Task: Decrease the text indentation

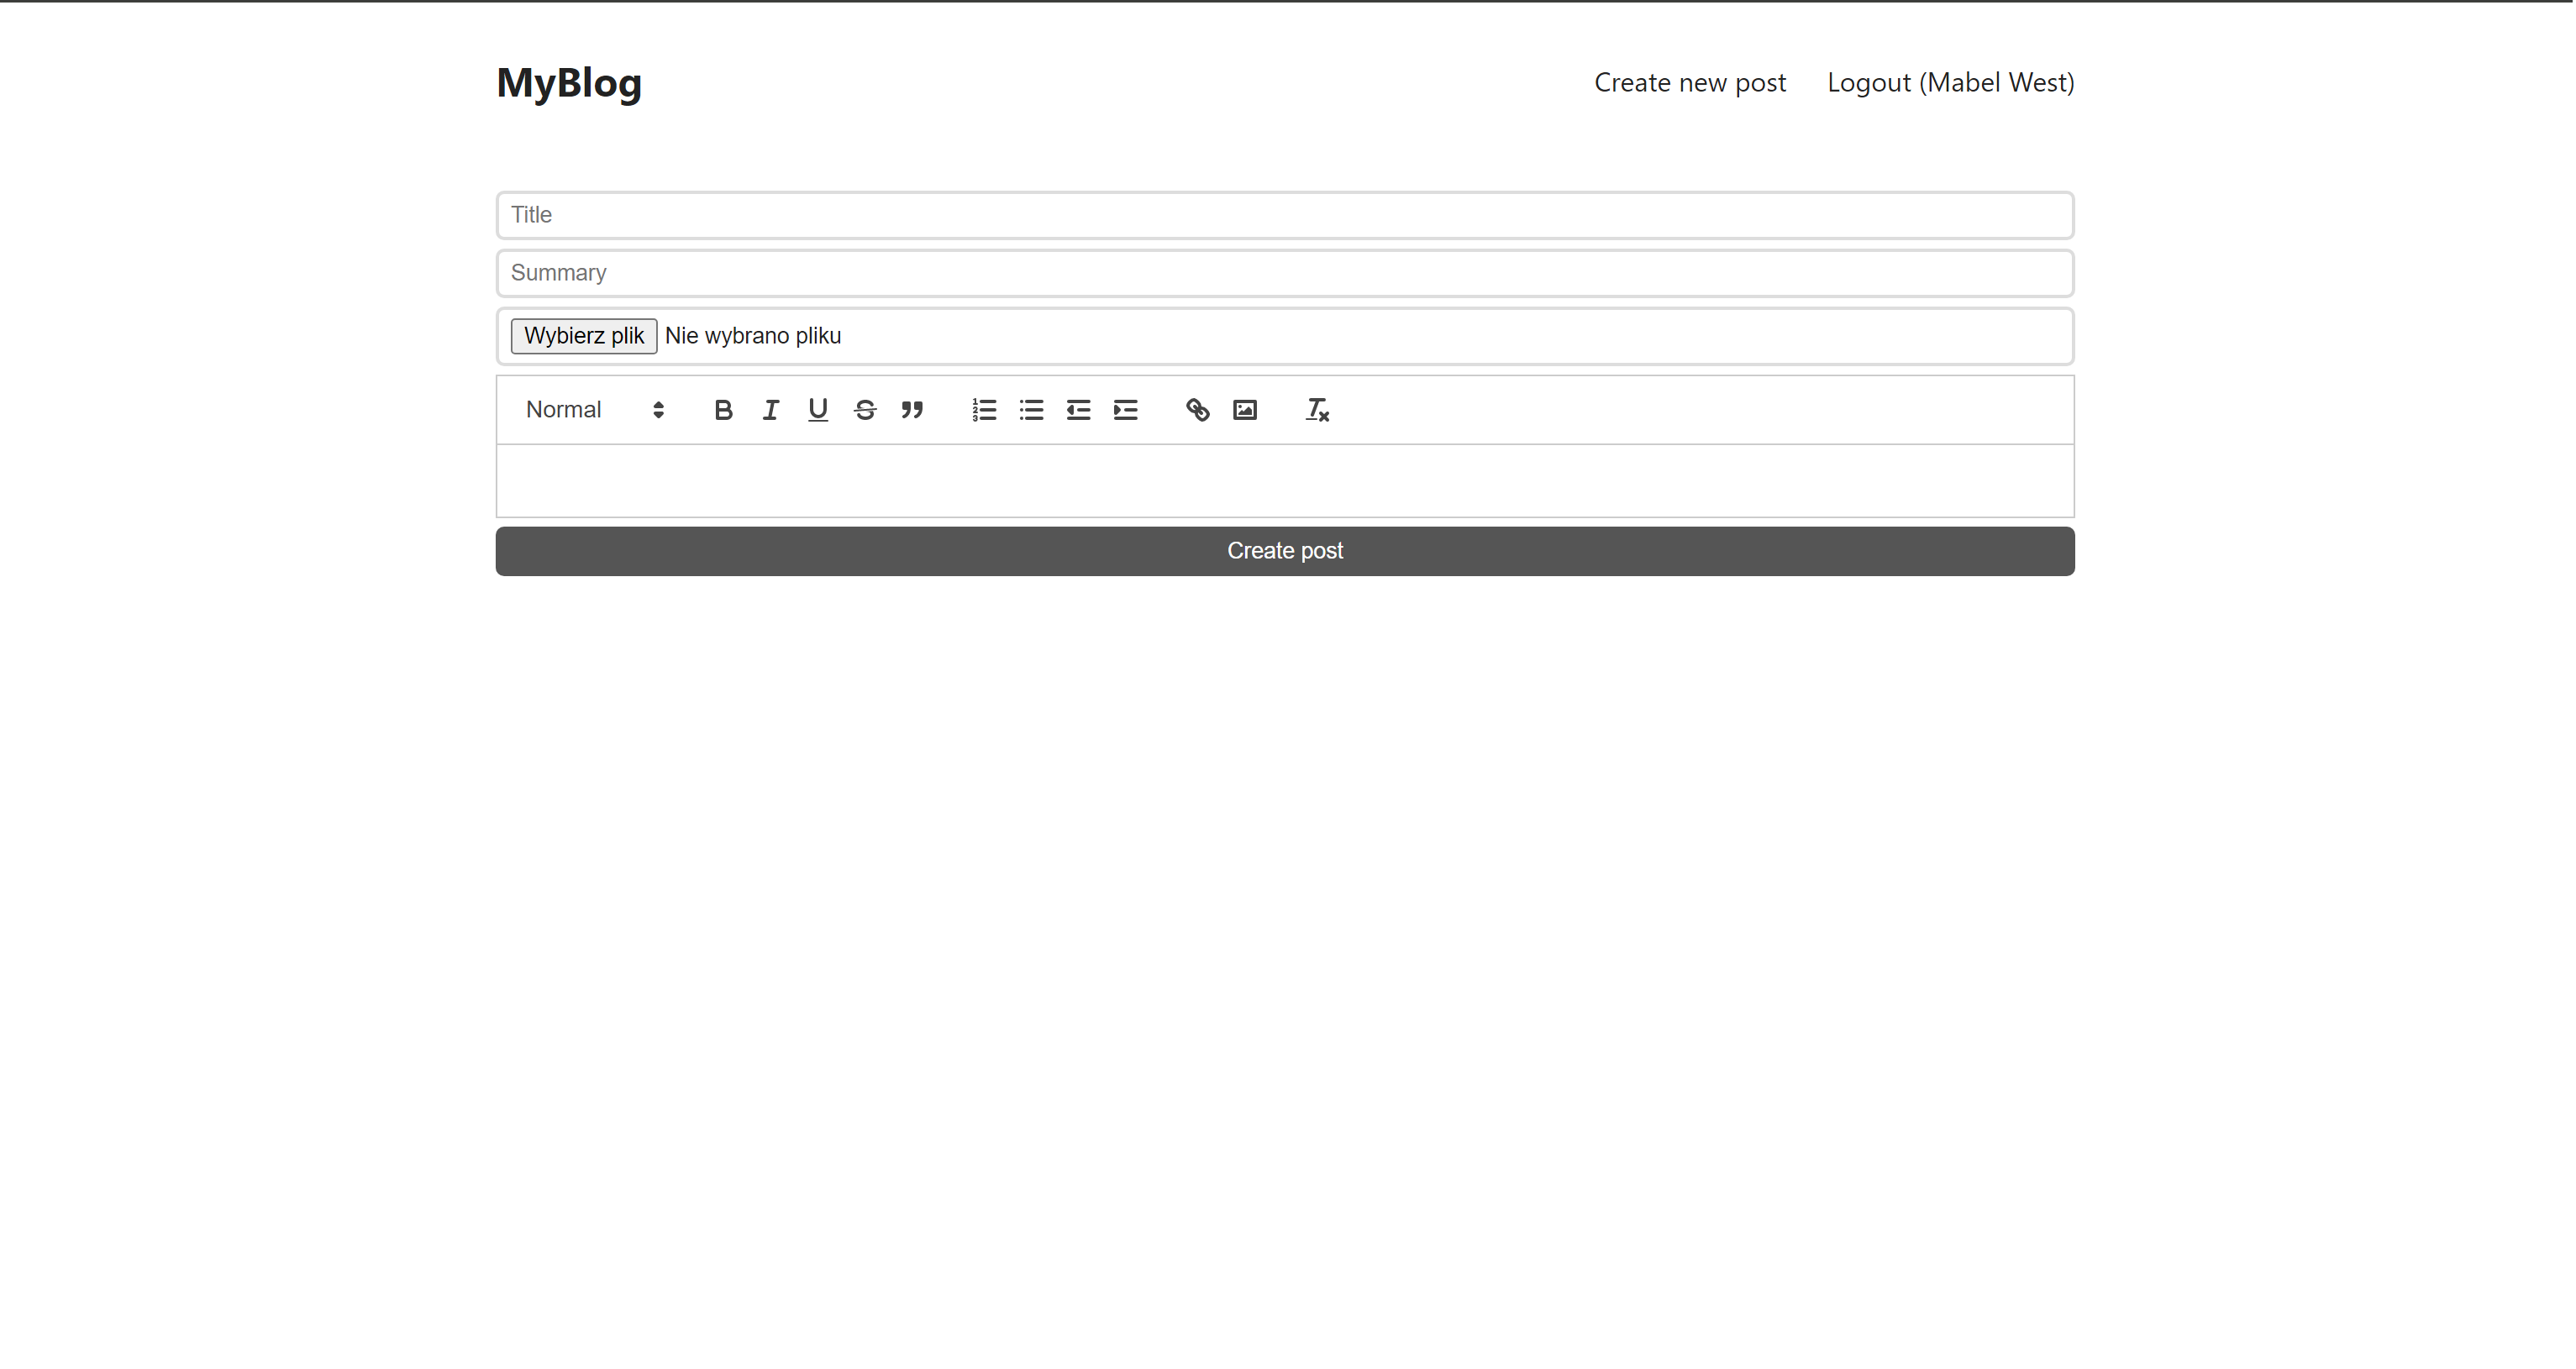Action: coord(1078,410)
